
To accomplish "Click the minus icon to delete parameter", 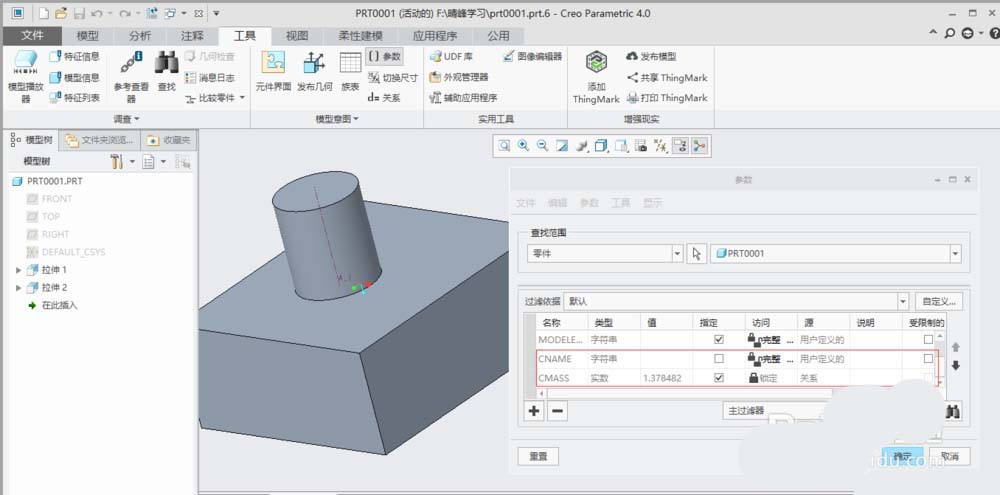I will [x=557, y=411].
